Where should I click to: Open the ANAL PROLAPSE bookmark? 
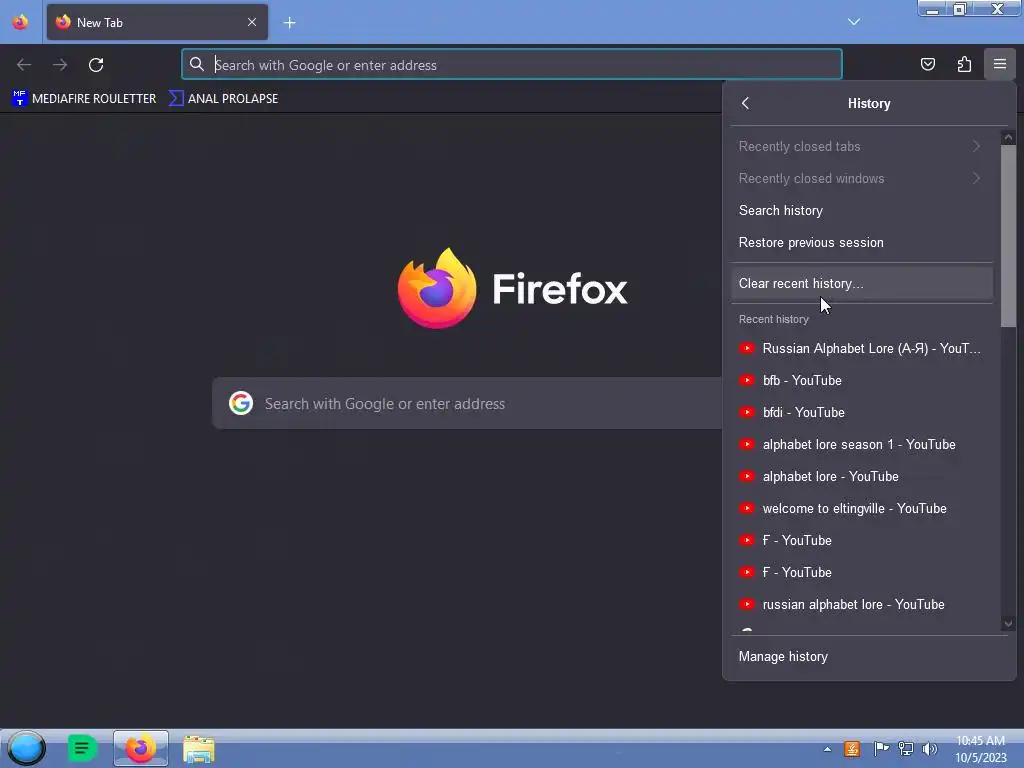click(223, 99)
